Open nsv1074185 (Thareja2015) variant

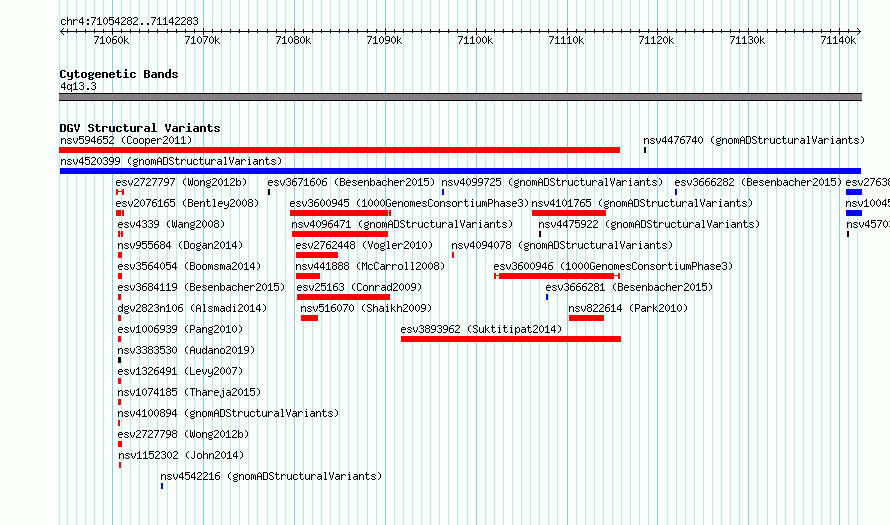(190, 392)
